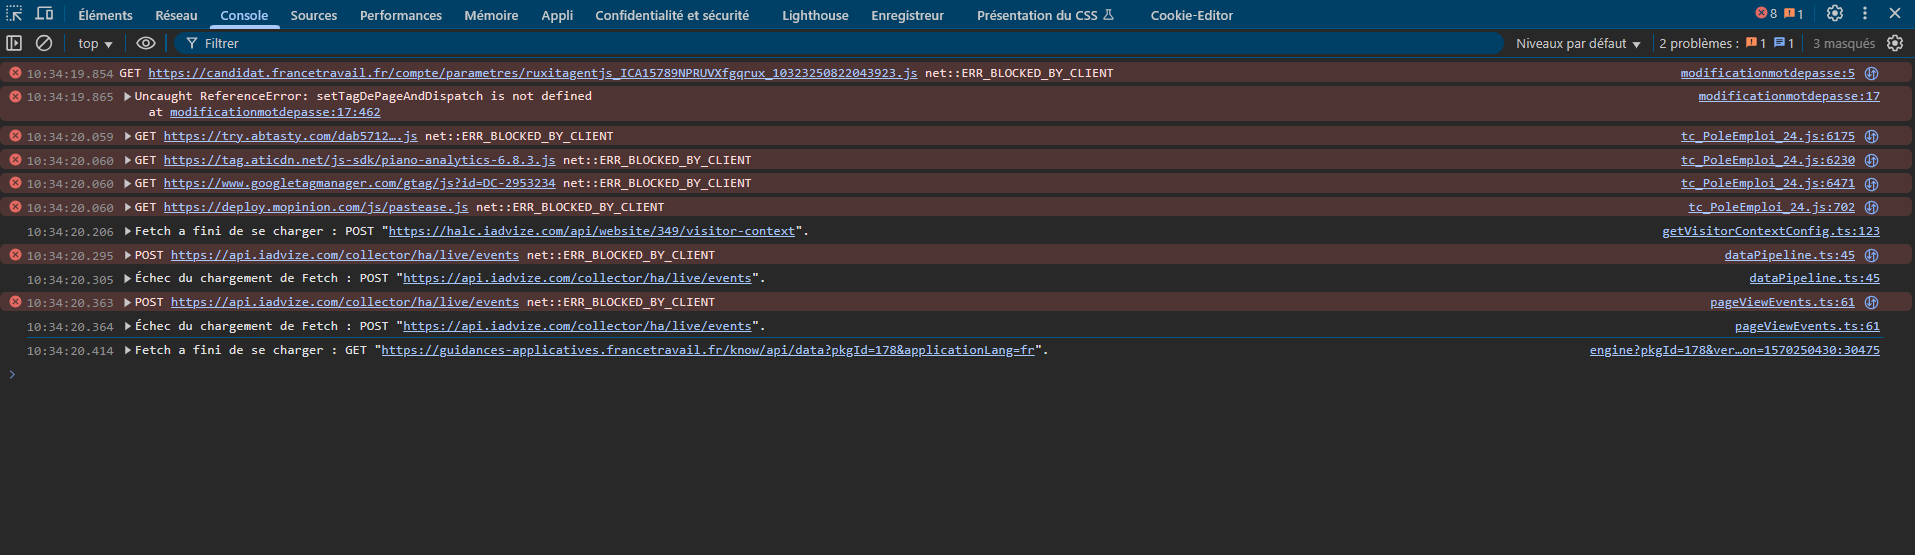Viewport: 1915px width, 555px height.
Task: Click the AI assistance icon on the googletagmanager row
Action: pos(1871,183)
